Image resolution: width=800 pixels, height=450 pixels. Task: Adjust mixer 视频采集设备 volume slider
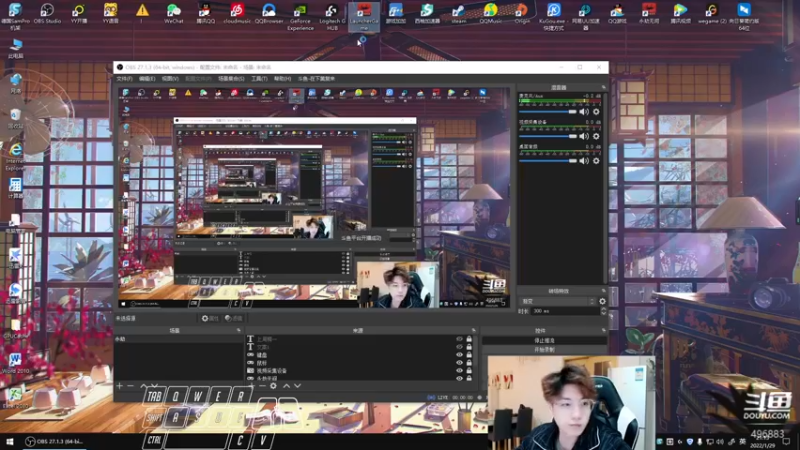click(x=547, y=136)
